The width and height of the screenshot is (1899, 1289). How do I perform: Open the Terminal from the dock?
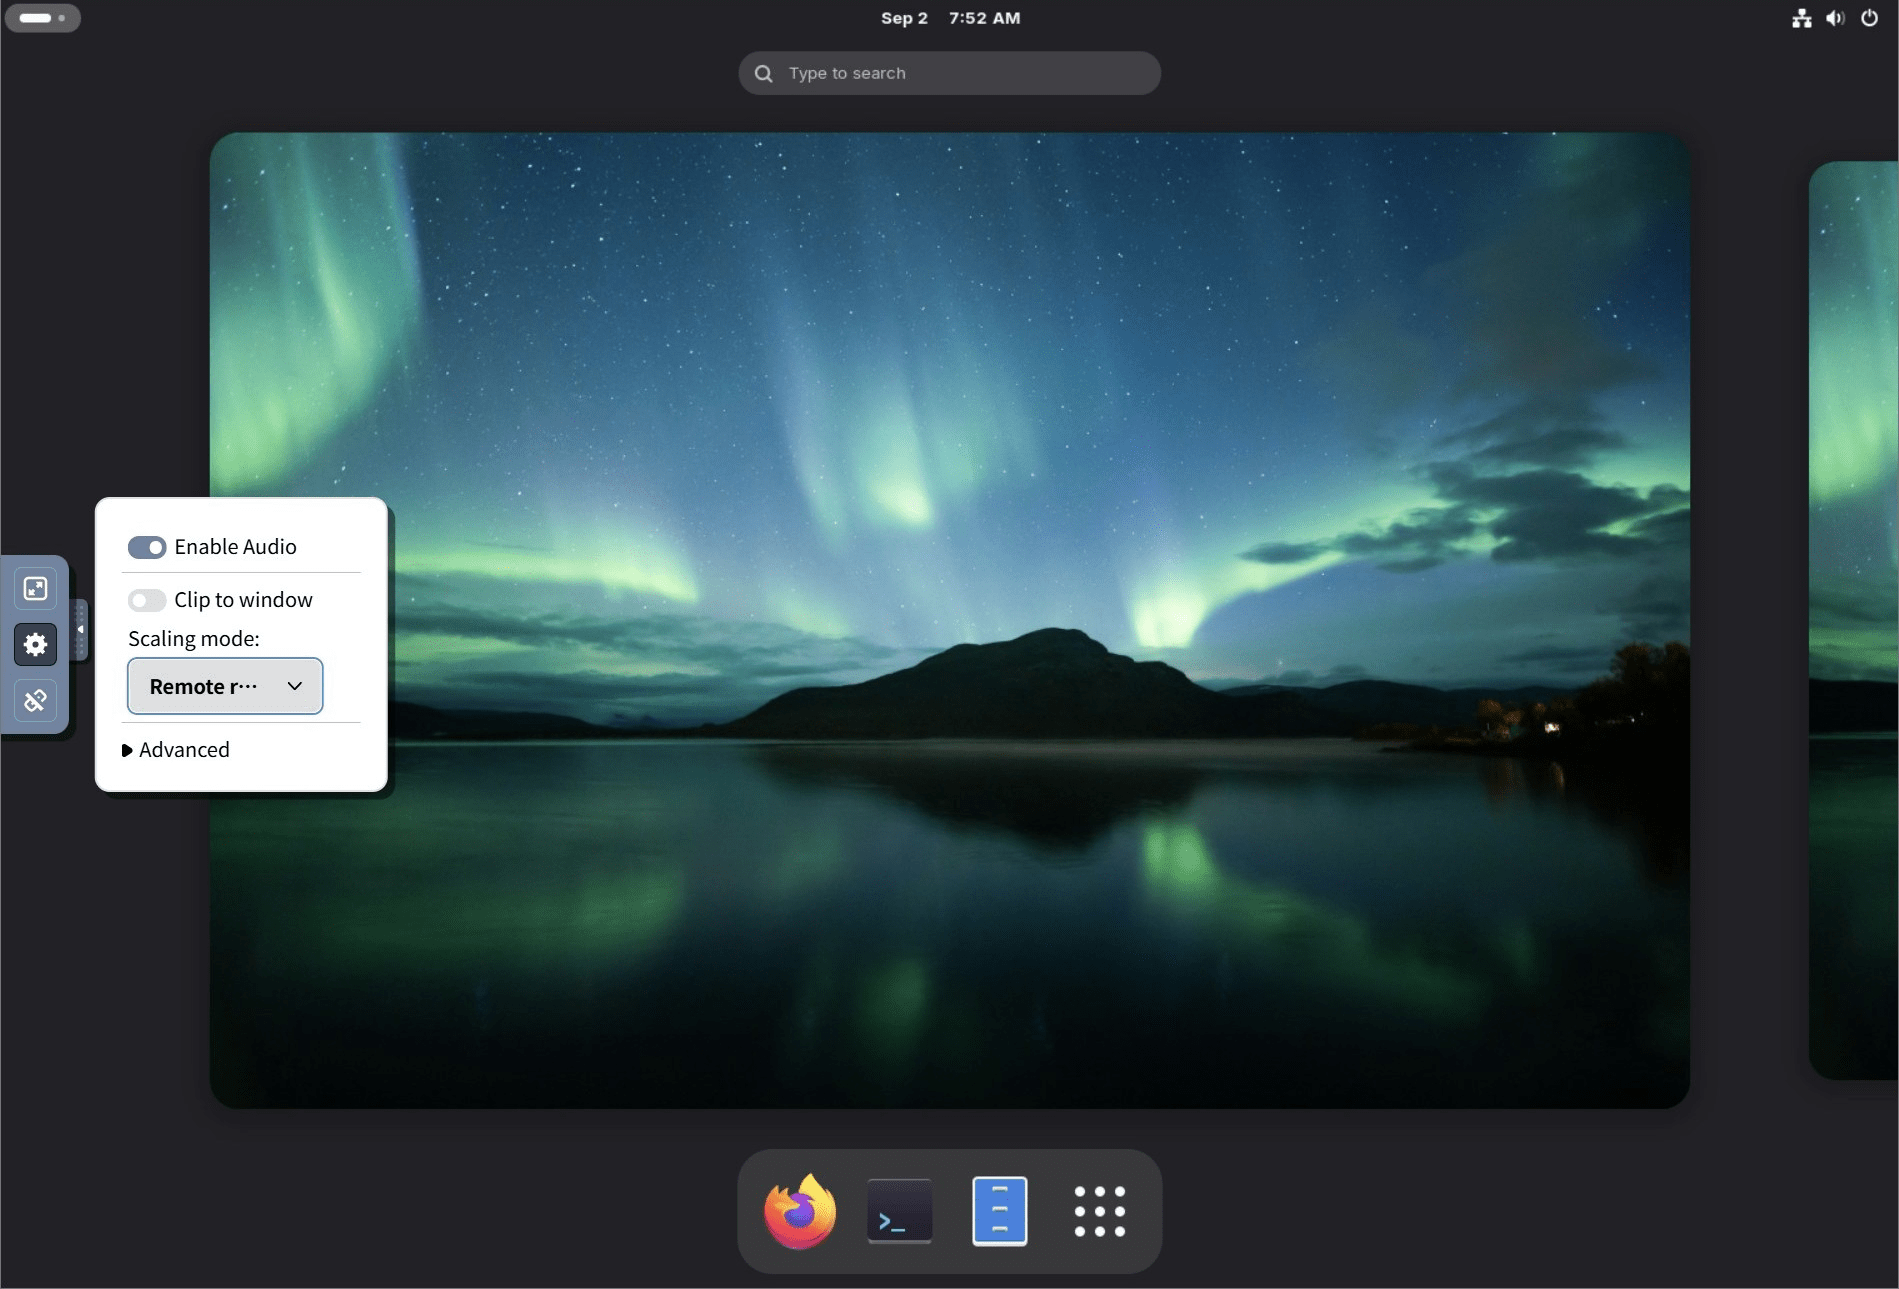(900, 1211)
